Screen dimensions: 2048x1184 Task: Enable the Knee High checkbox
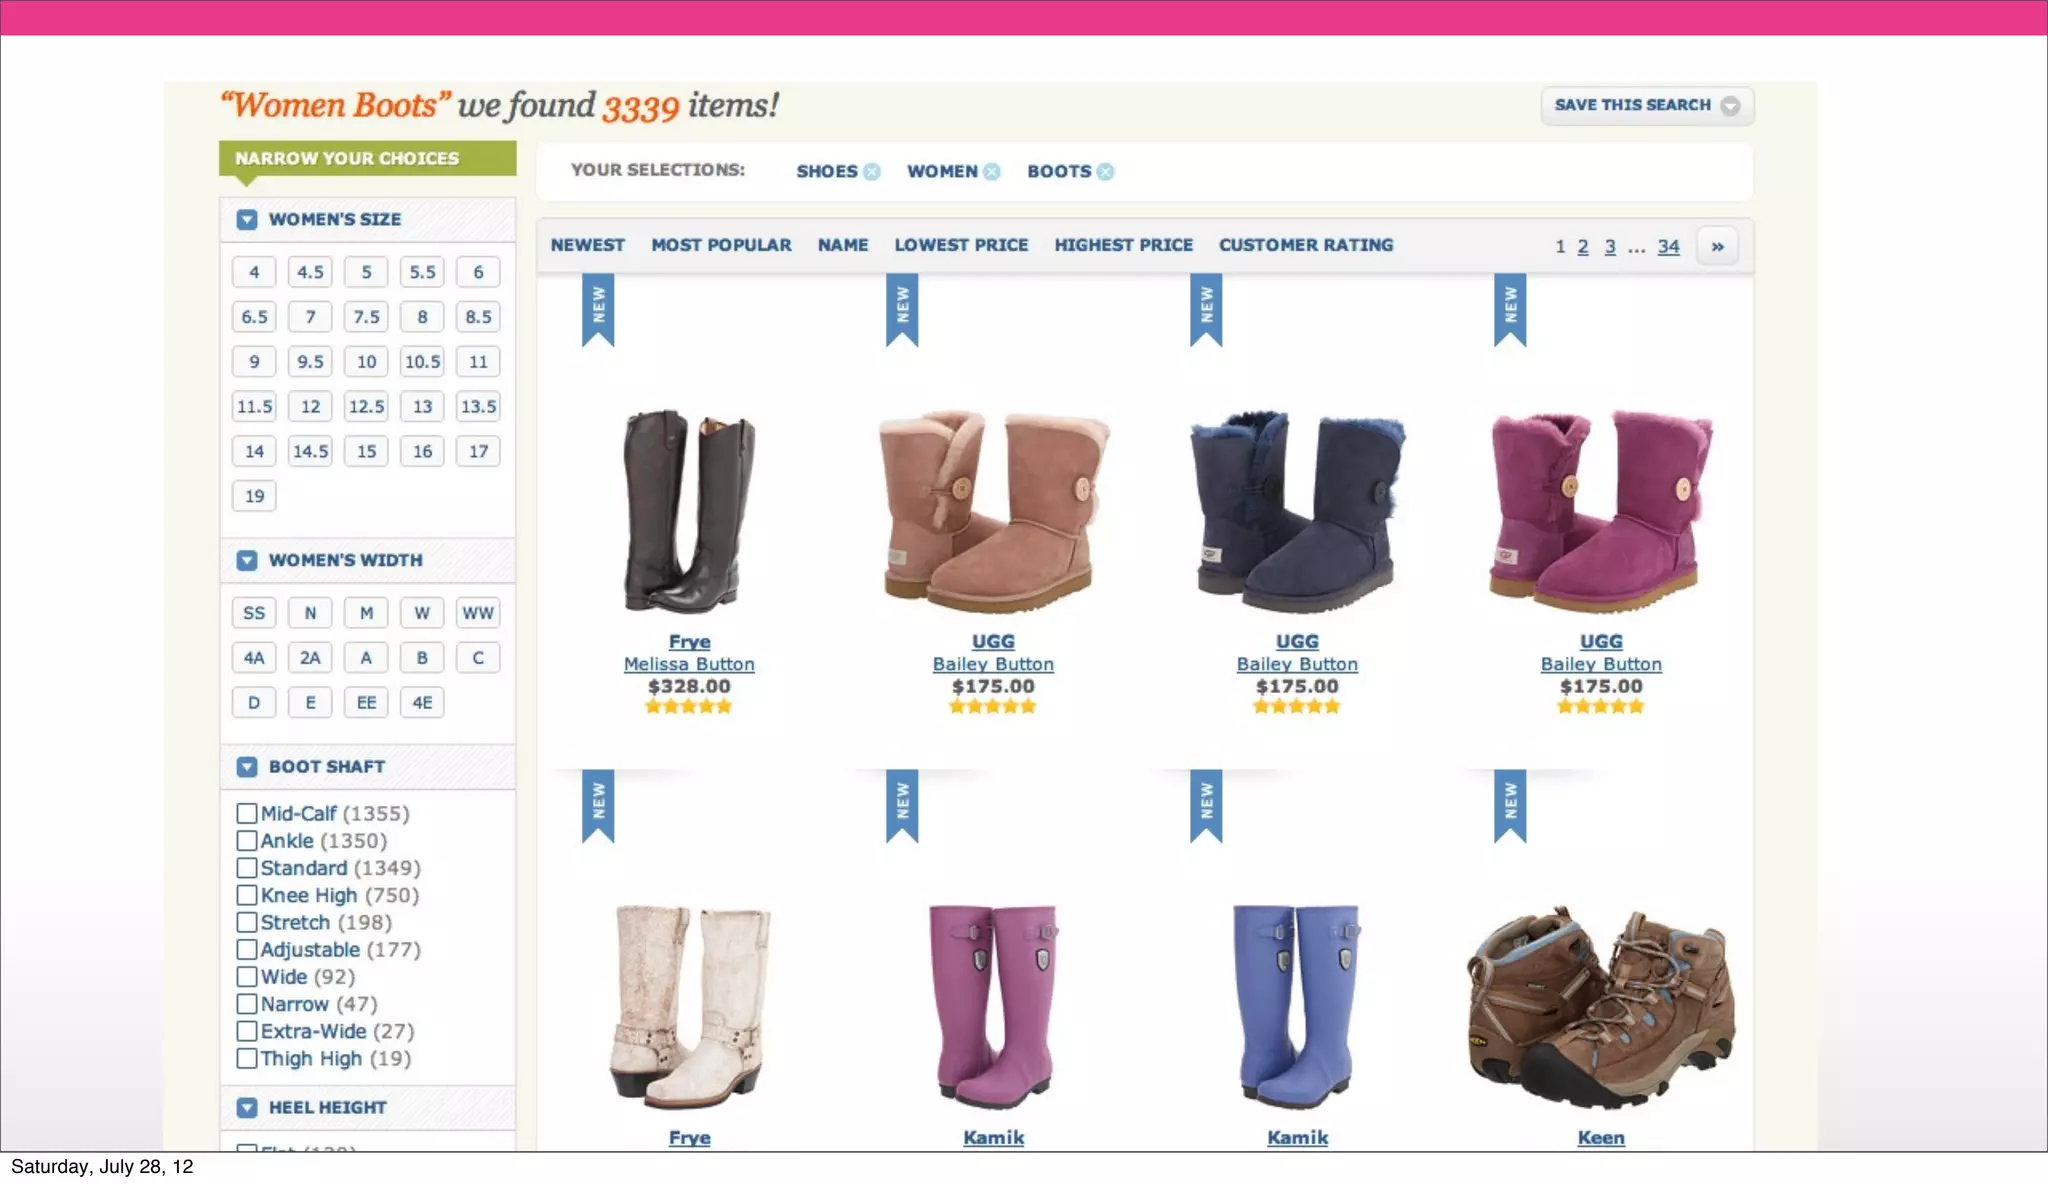[247, 895]
